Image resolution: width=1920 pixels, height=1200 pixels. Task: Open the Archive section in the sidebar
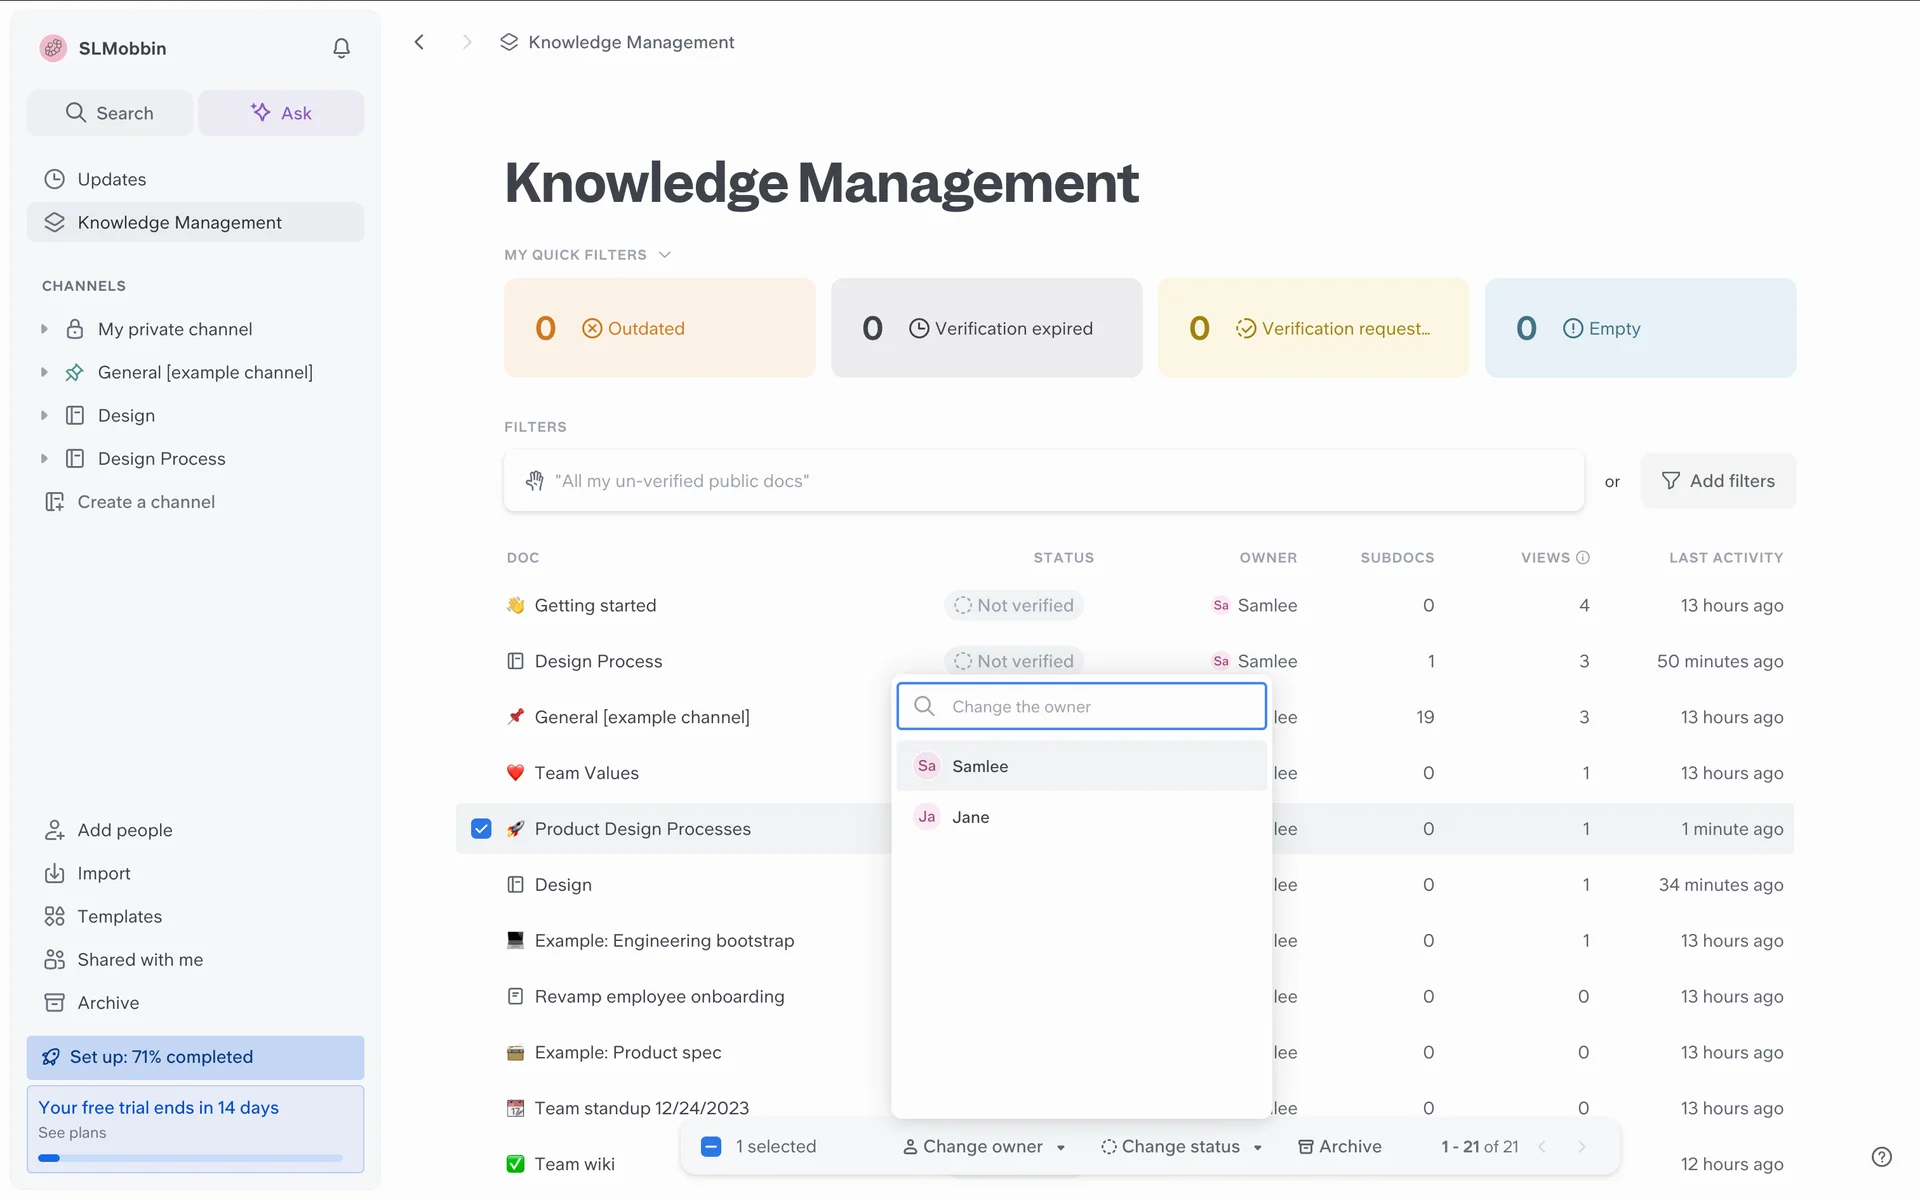tap(108, 1002)
